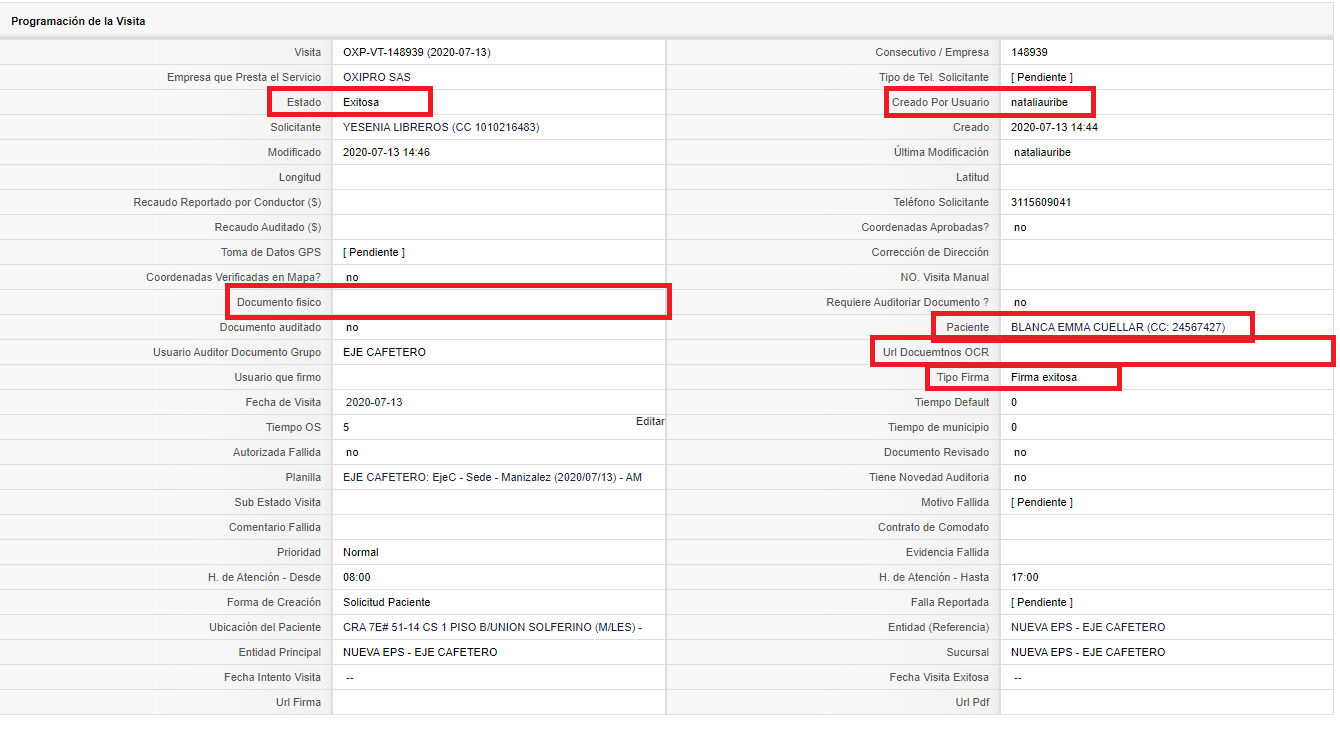Select Pendiente value of Toma de Datos GPS
This screenshot has height=741, width=1340.
coord(374,252)
